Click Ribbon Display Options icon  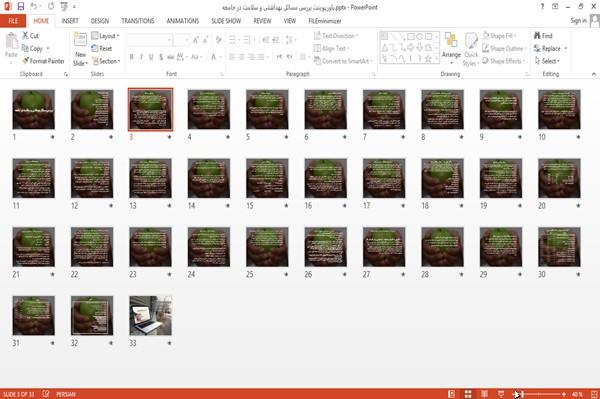pyautogui.click(x=555, y=7)
